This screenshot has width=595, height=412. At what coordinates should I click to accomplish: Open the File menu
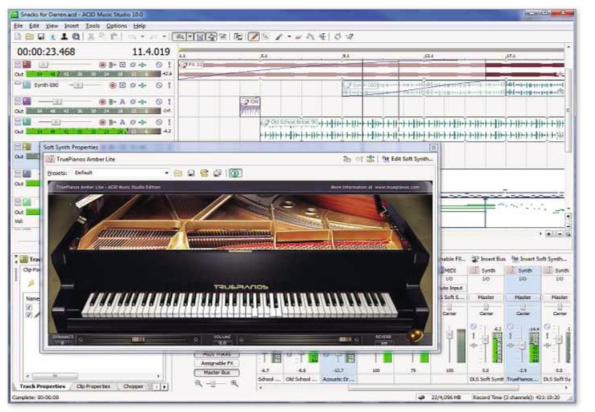click(18, 26)
